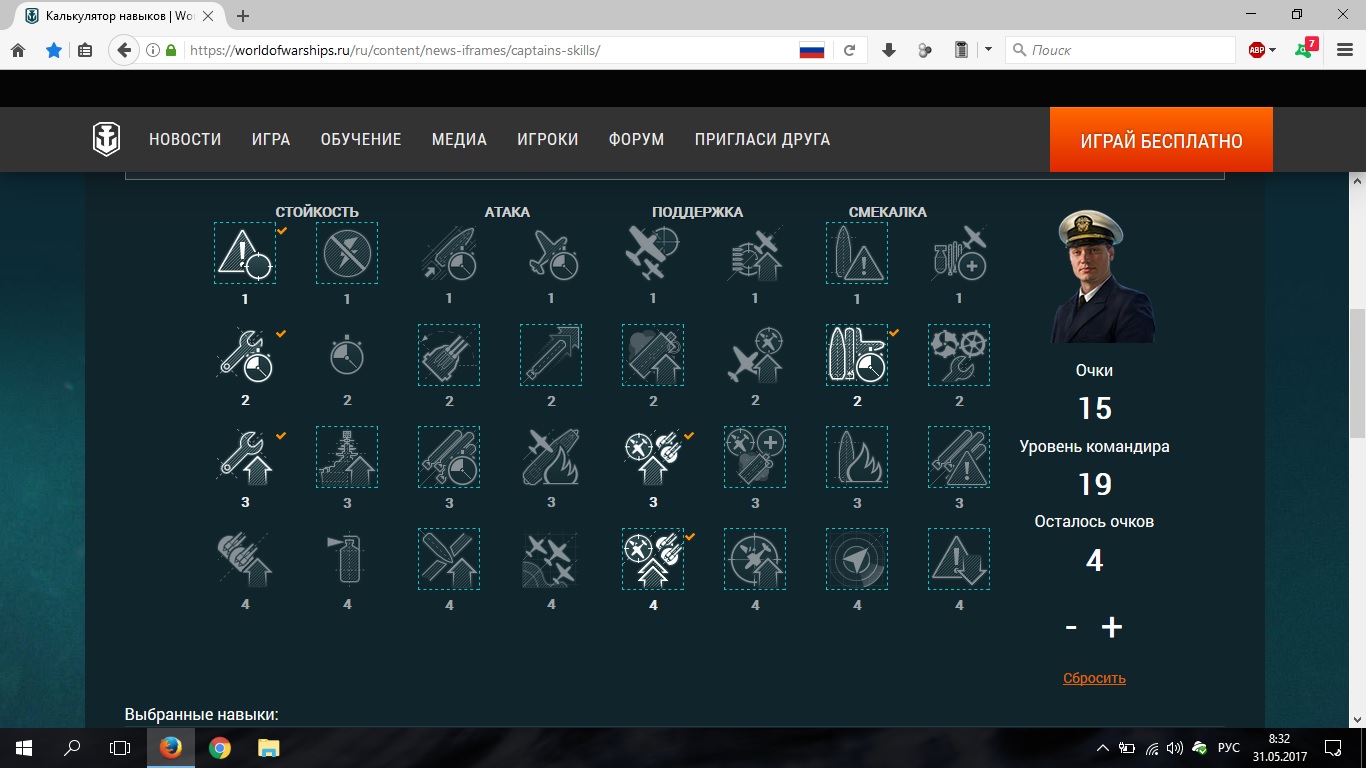Screen dimensions: 1366x768
Task: Open the ИГРА menu
Action: pos(271,140)
